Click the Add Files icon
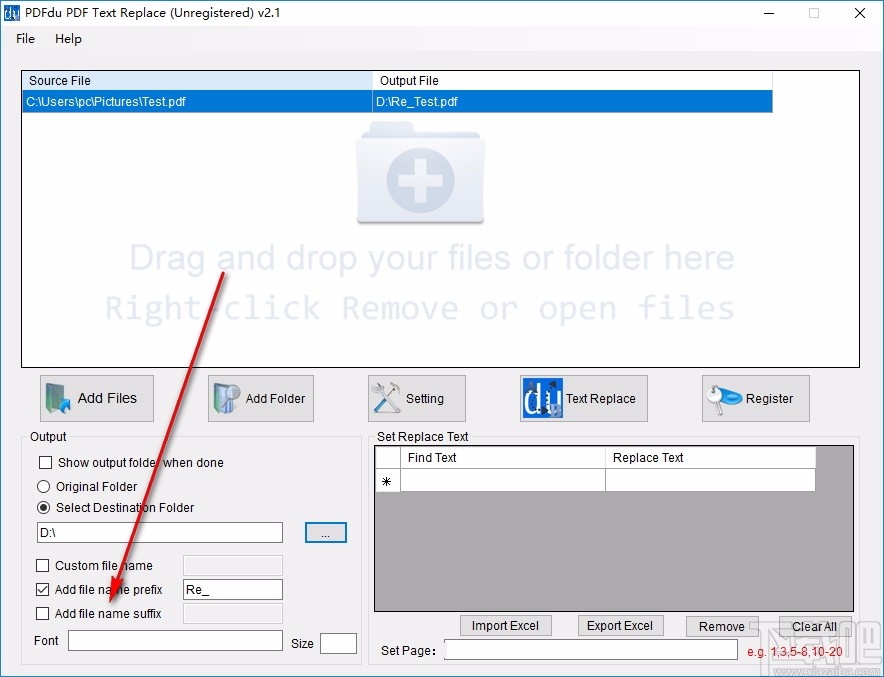This screenshot has width=884, height=677. coord(57,398)
